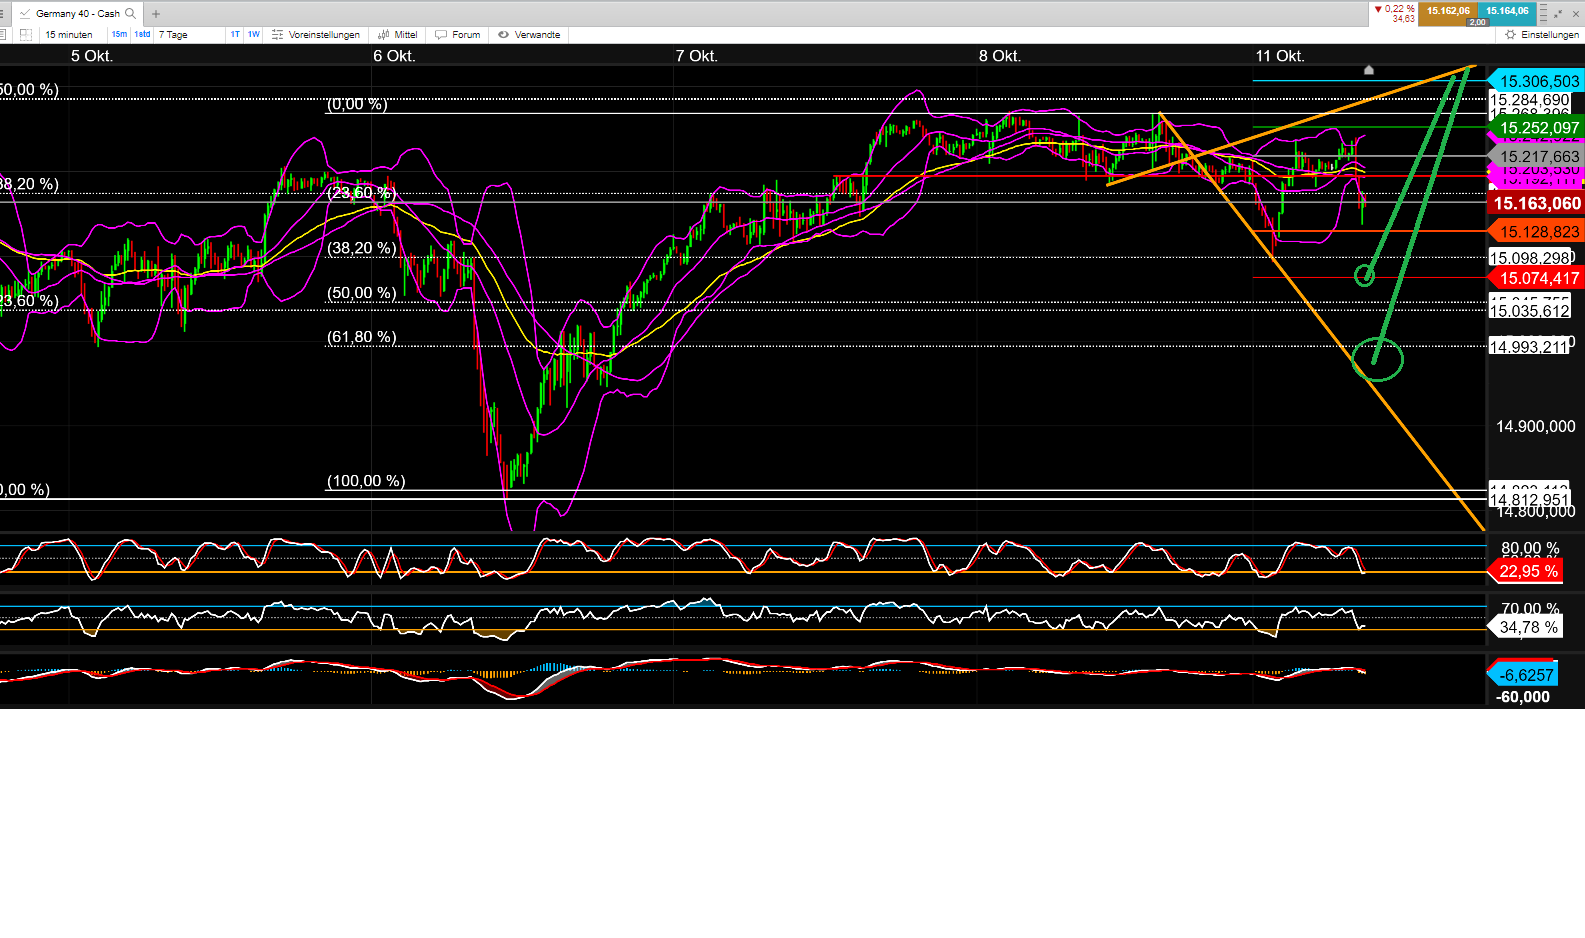Click the current price 15.163,060 label

click(x=1537, y=203)
